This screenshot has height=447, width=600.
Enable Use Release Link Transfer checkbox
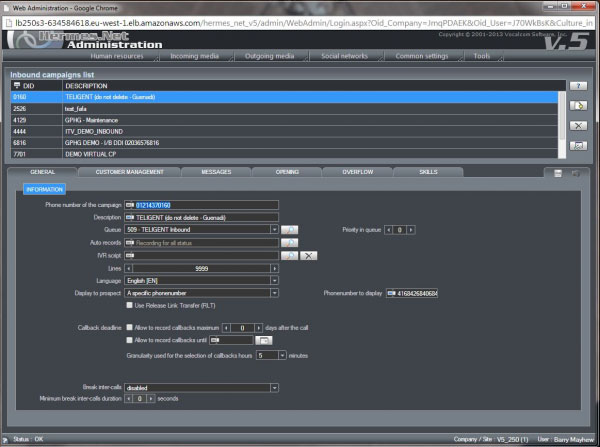click(129, 305)
